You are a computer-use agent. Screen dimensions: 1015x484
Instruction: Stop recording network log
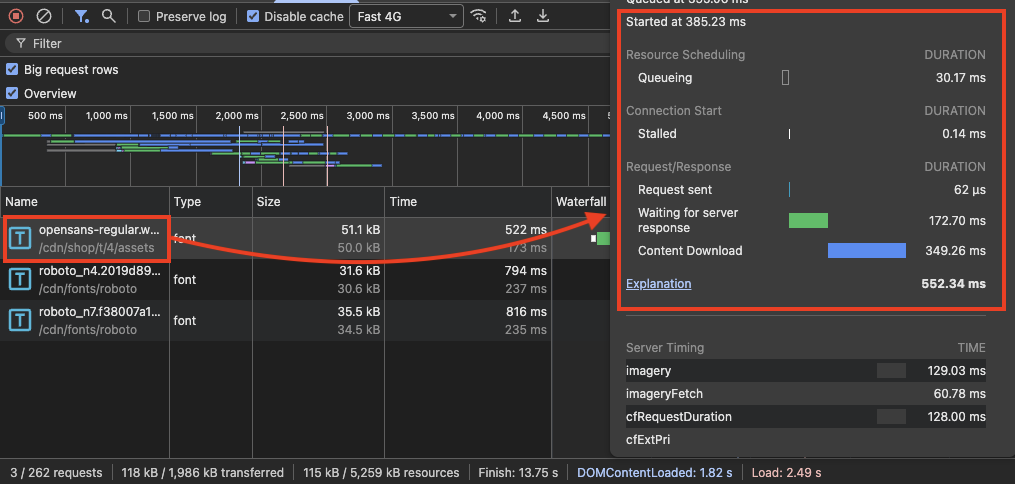tap(16, 16)
